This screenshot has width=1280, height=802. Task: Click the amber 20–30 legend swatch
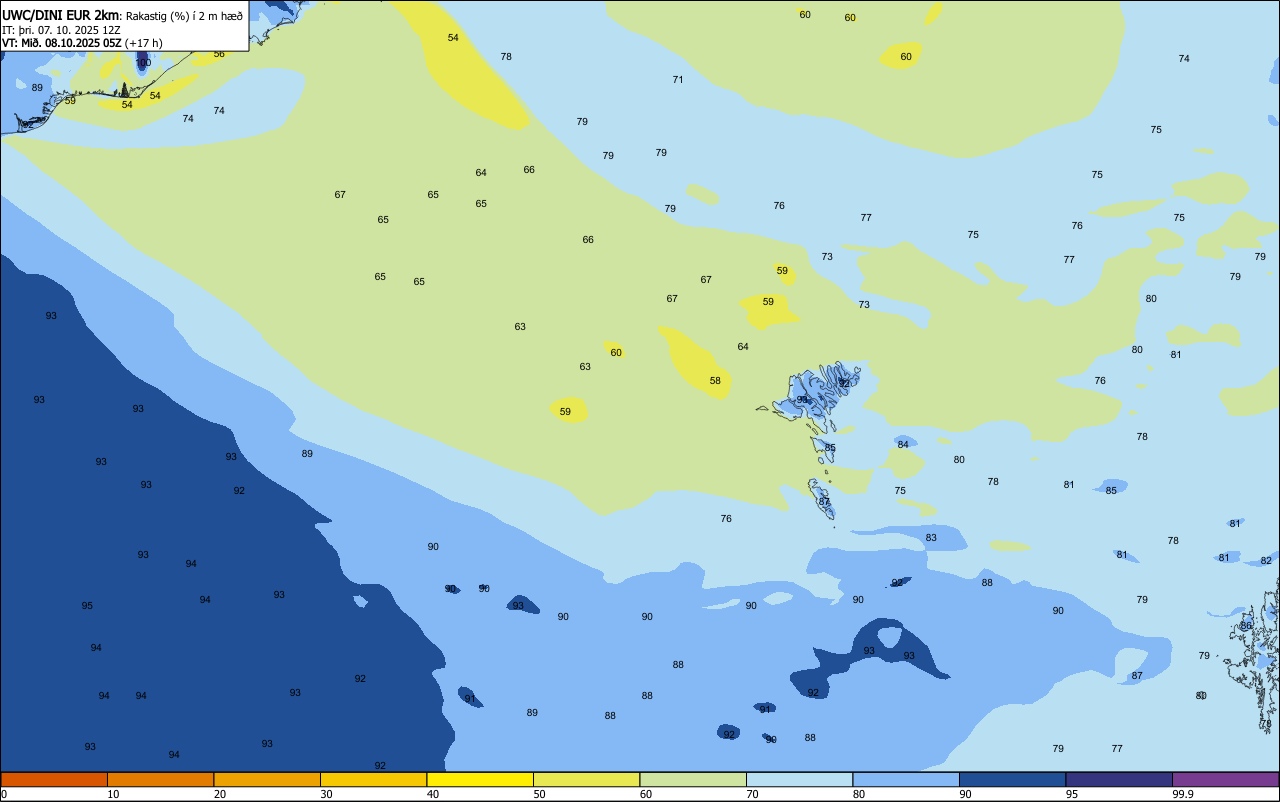point(267,779)
